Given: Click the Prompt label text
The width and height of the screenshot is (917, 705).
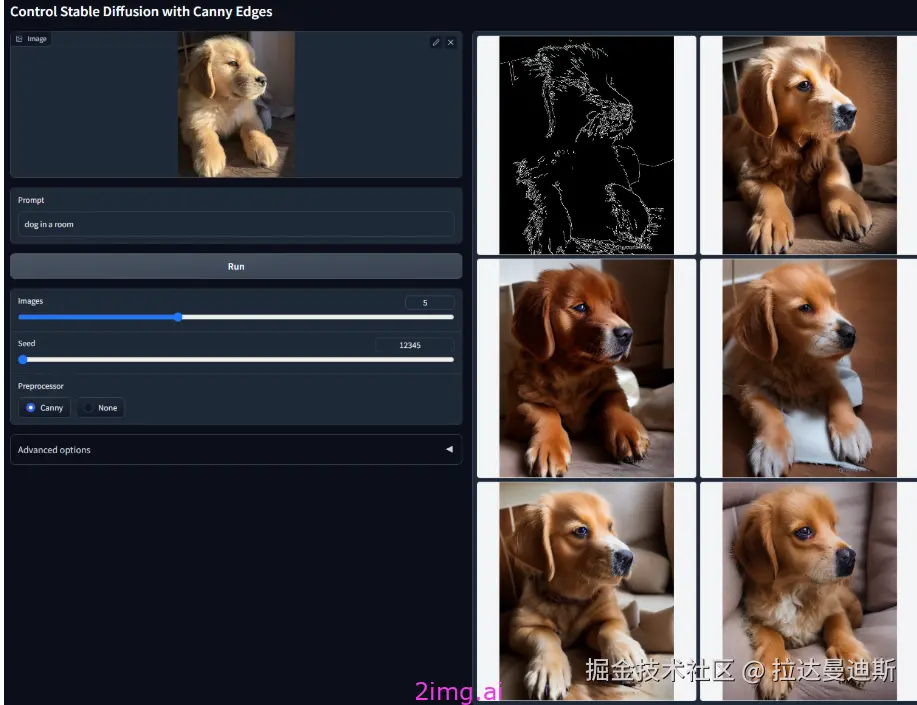Looking at the screenshot, I should click(31, 200).
